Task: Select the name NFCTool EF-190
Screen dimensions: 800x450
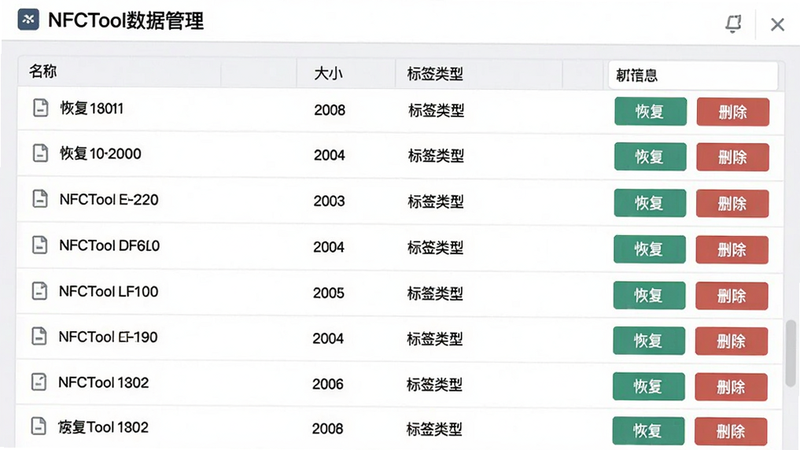Action: pos(108,337)
